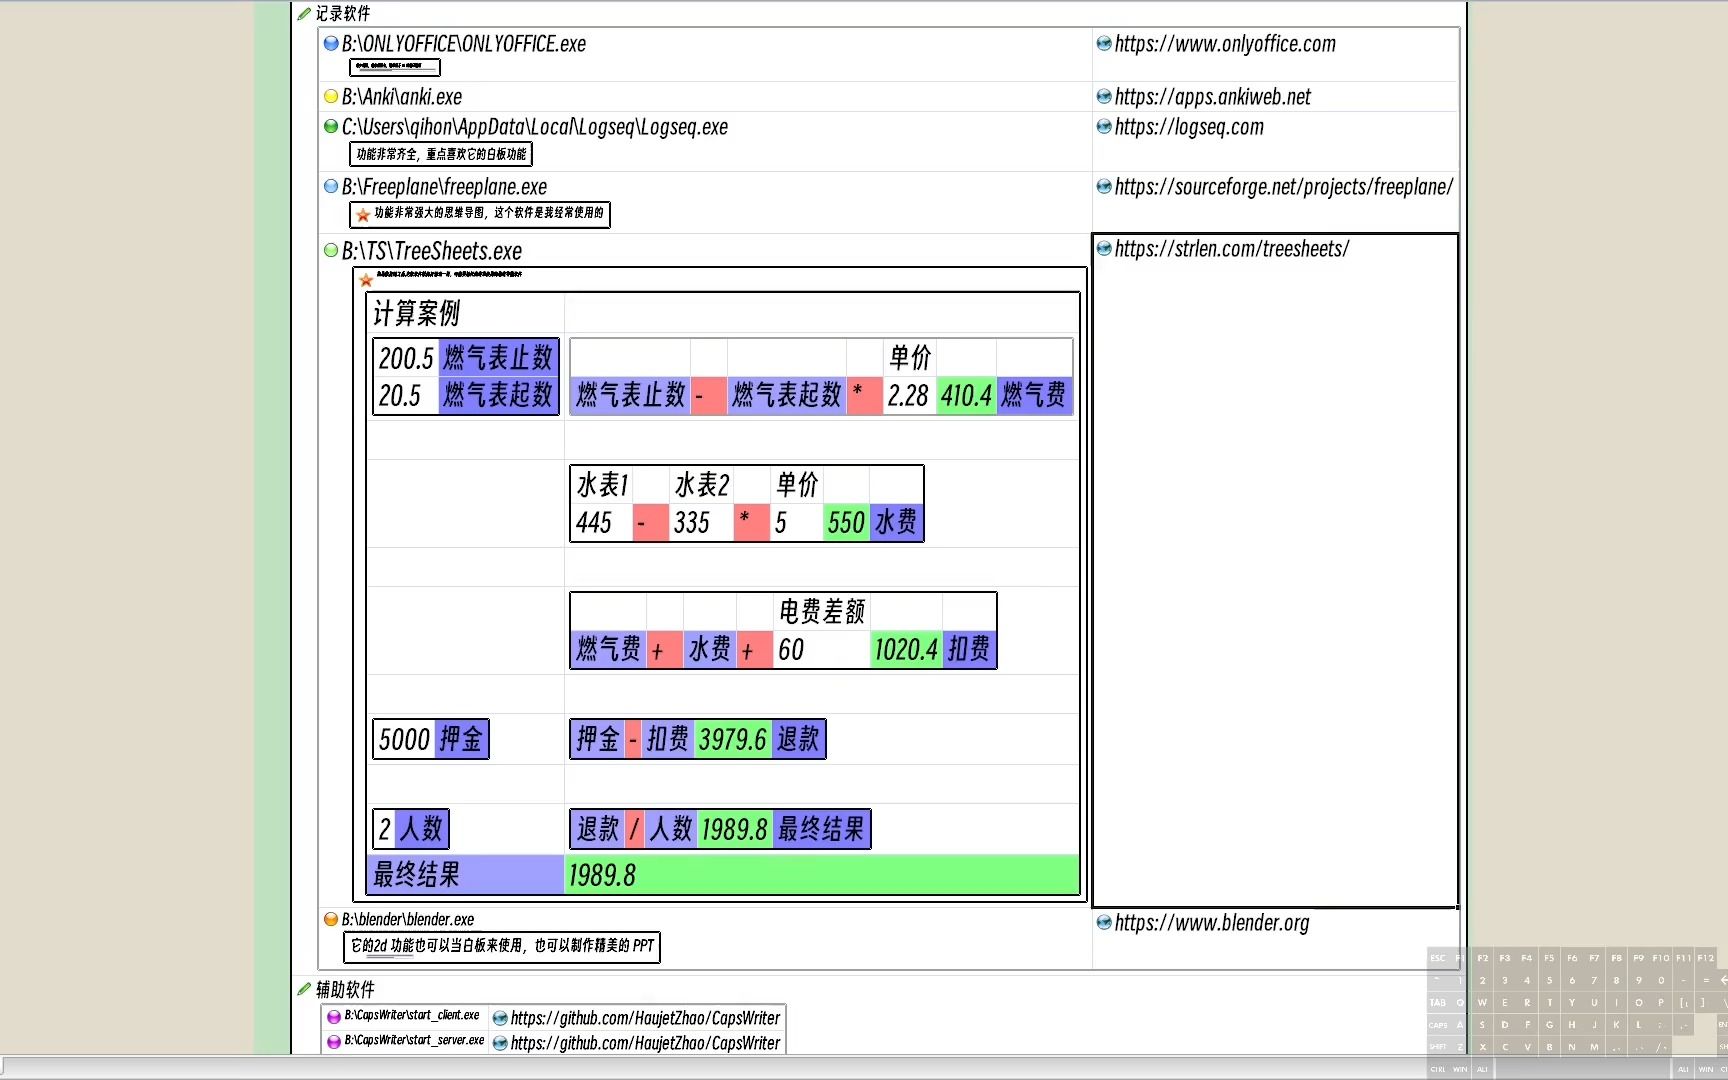This screenshot has height=1080, width=1728.
Task: Click globe icon in start_server.exe CapsWriter row
Action: click(500, 1043)
